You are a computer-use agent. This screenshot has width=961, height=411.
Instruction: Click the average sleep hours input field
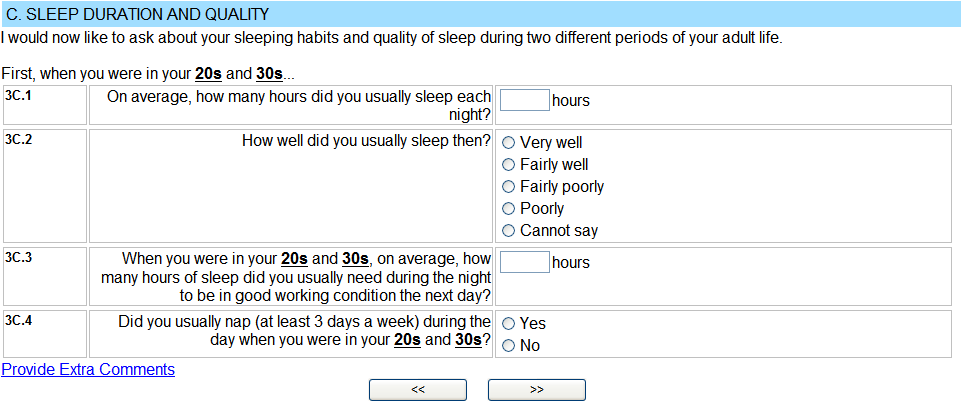tap(524, 100)
